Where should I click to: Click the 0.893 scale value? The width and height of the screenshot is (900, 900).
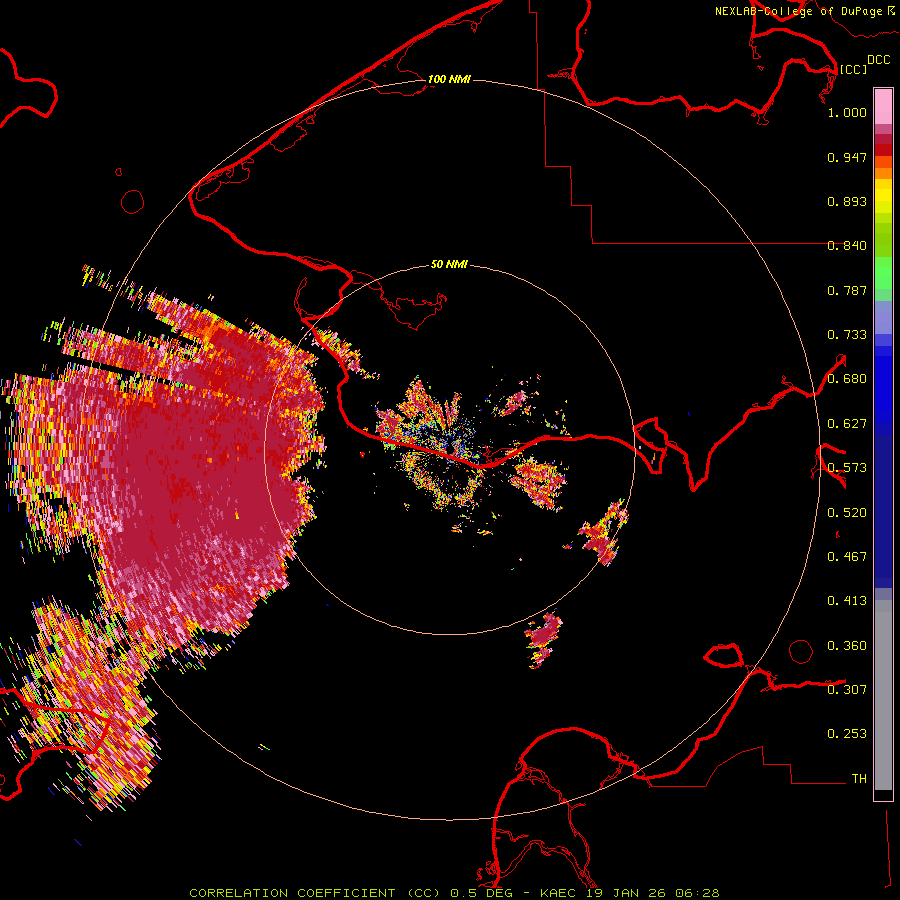click(x=847, y=201)
